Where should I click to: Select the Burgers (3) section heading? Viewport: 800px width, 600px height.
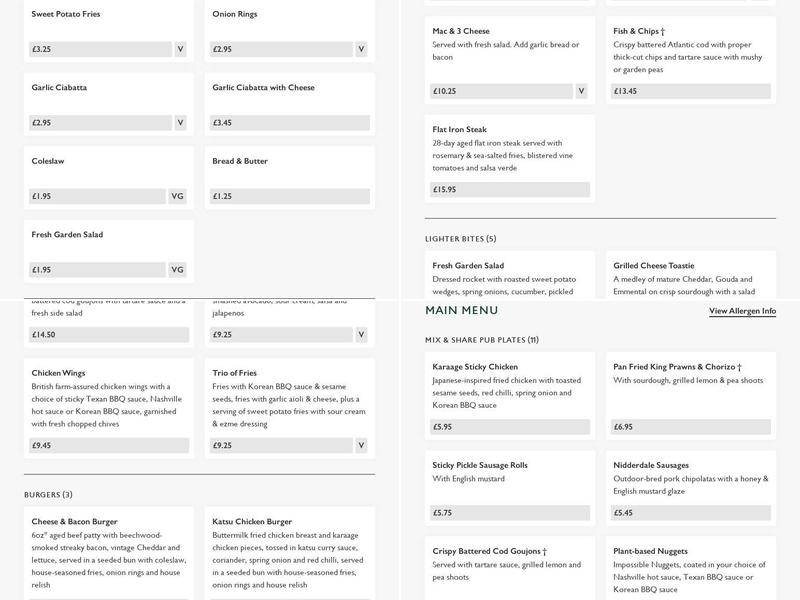point(48,495)
